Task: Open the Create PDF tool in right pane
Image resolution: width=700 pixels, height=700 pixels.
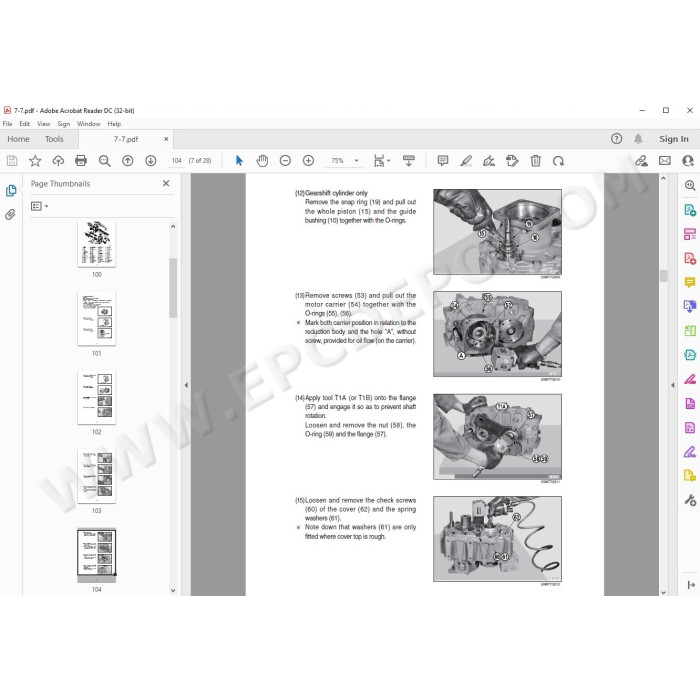Action: 690,258
